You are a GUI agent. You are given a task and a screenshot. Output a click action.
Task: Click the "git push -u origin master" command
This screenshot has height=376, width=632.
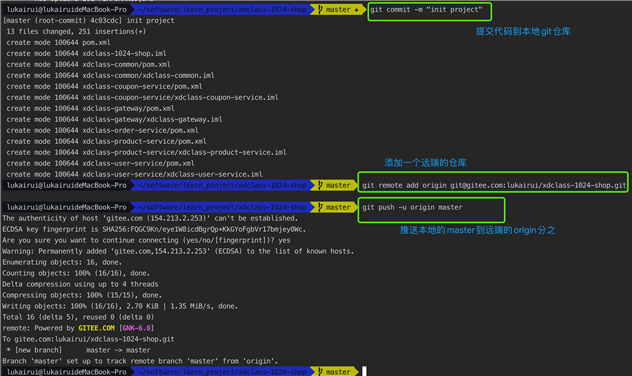[x=412, y=207]
